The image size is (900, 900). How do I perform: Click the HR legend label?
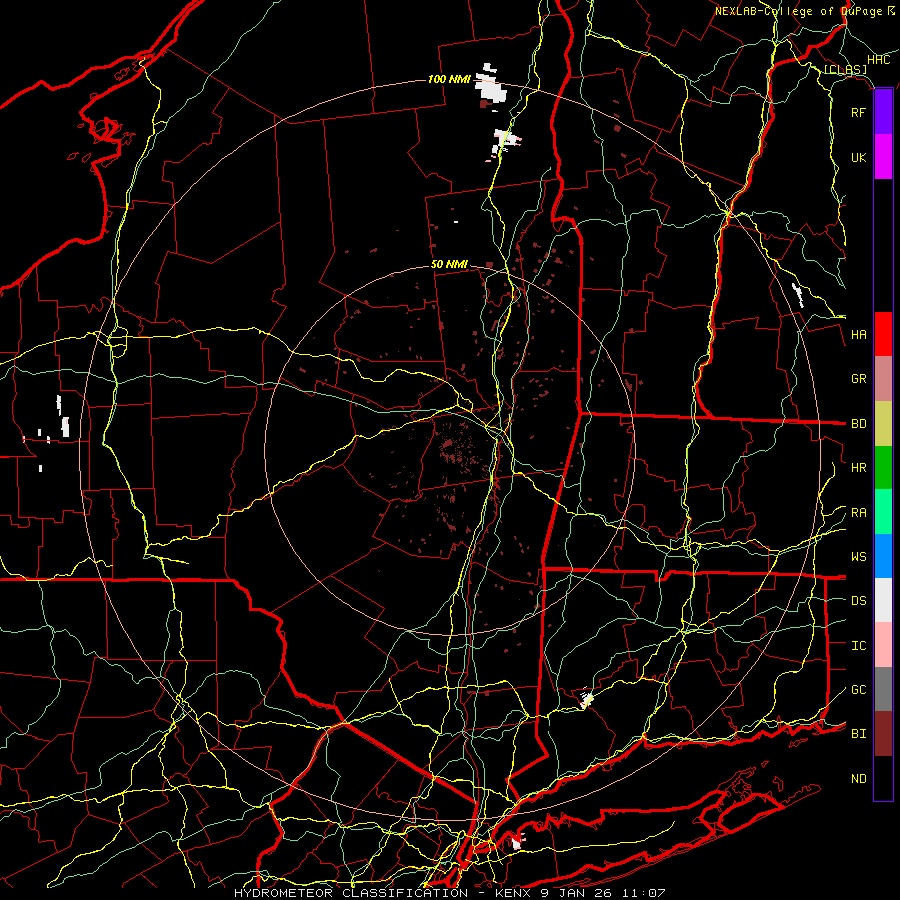[858, 468]
